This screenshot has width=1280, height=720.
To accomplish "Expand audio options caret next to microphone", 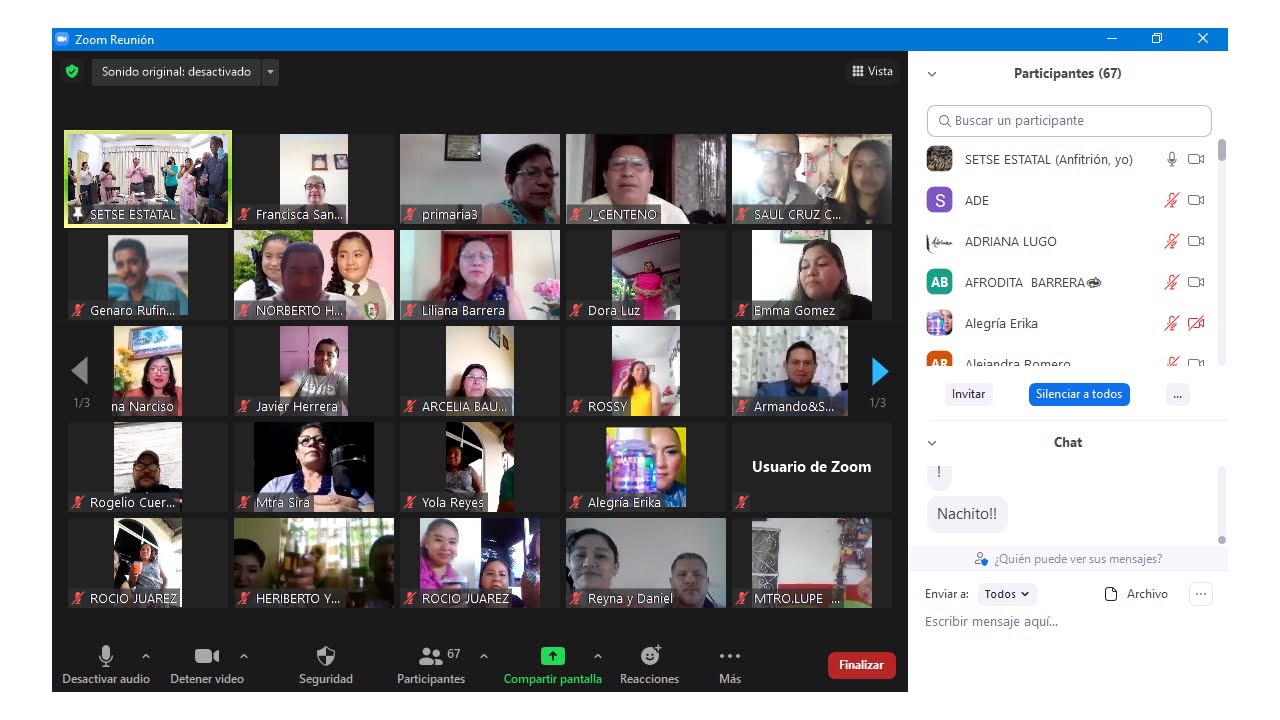I will coord(146,657).
